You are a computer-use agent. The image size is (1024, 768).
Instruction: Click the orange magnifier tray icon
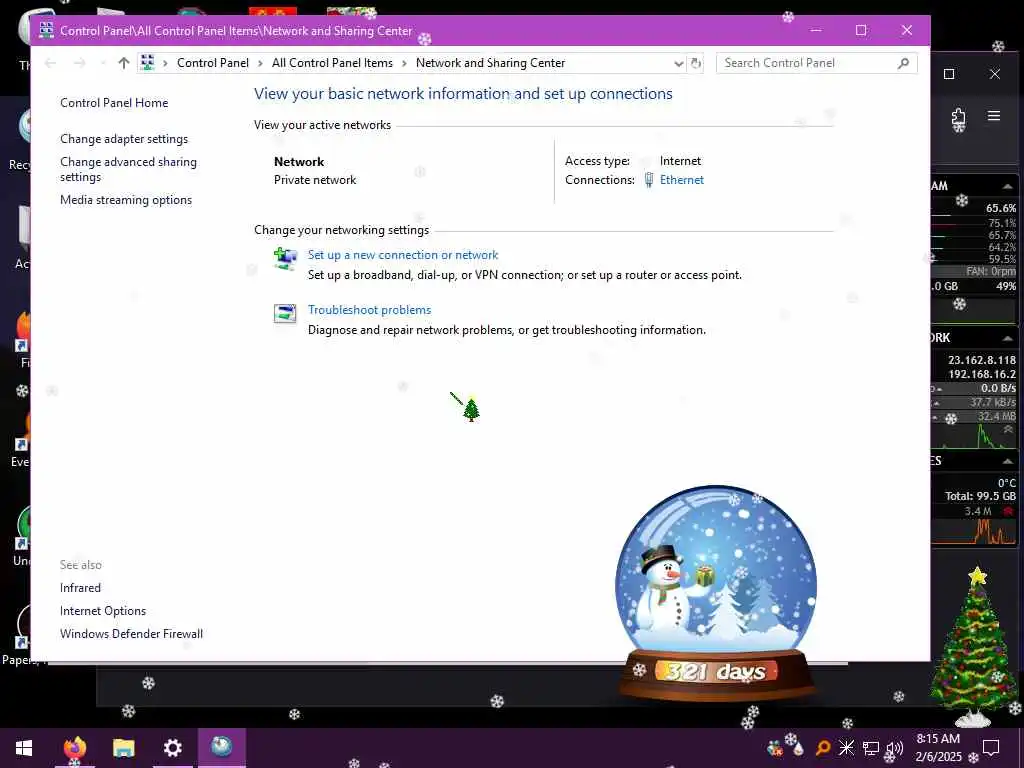click(823, 748)
